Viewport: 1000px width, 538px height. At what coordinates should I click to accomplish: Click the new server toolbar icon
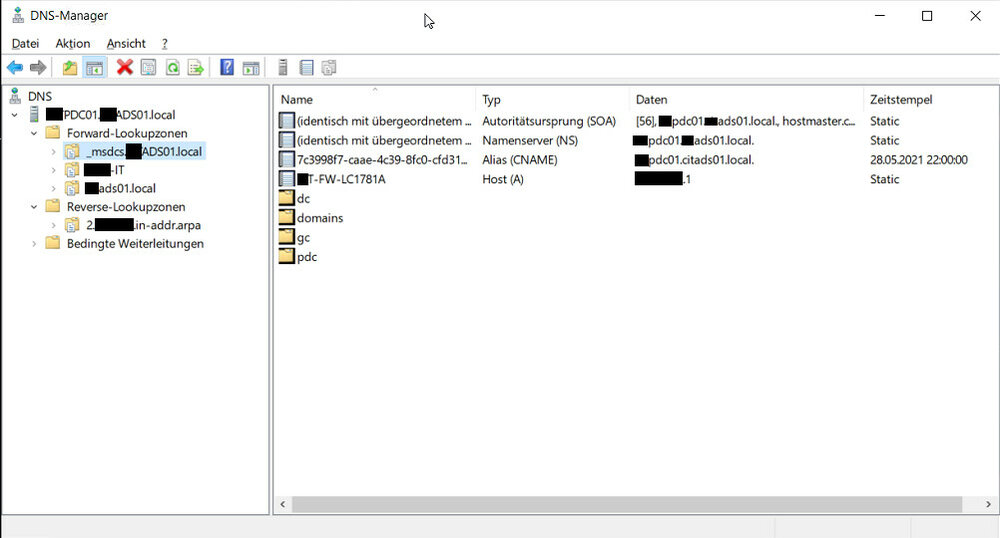tap(283, 68)
